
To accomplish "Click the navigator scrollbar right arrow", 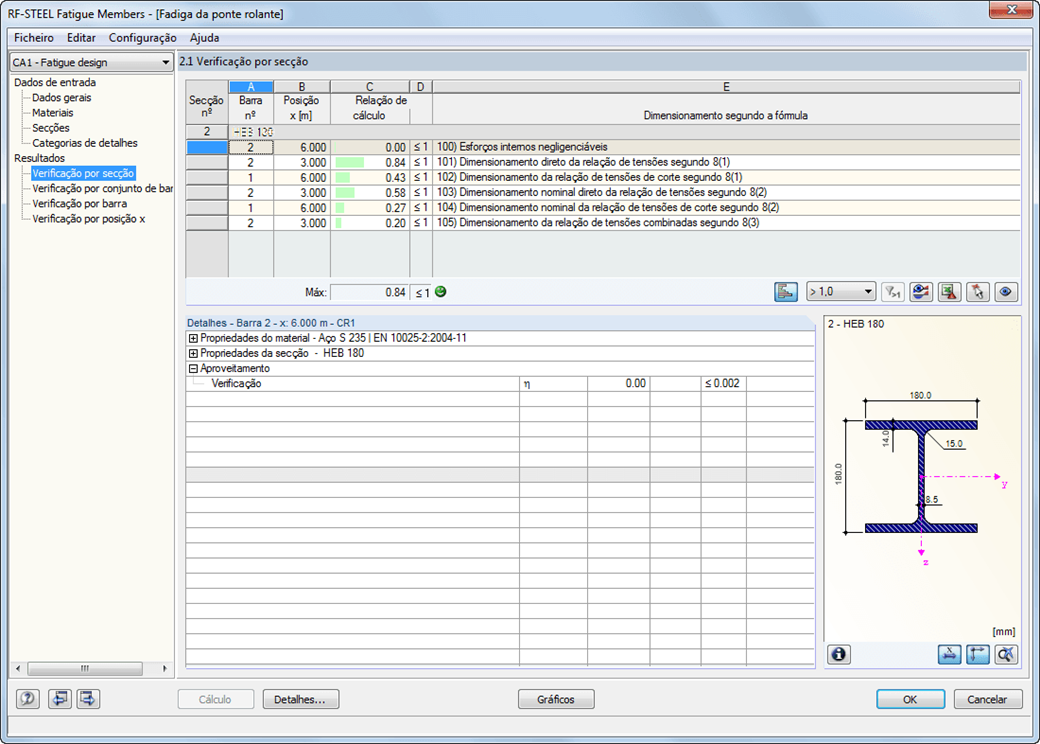I will pos(164,668).
